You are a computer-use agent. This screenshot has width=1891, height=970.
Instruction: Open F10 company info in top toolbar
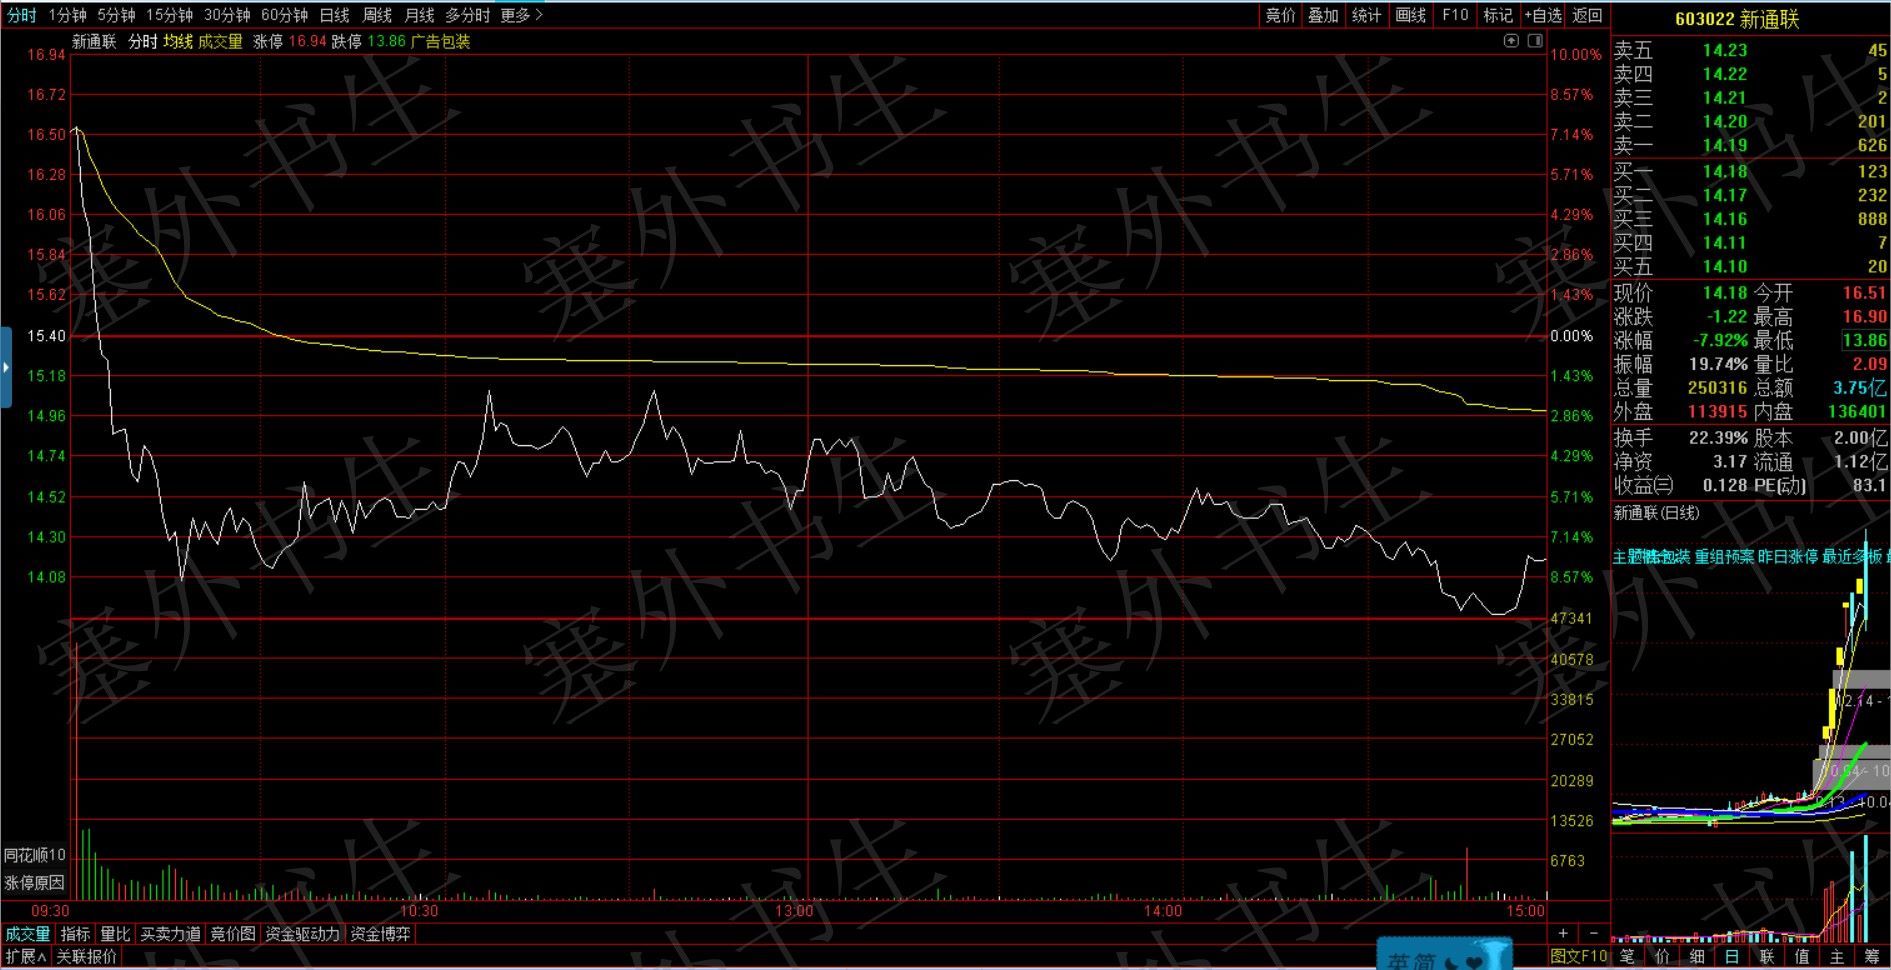(1455, 15)
